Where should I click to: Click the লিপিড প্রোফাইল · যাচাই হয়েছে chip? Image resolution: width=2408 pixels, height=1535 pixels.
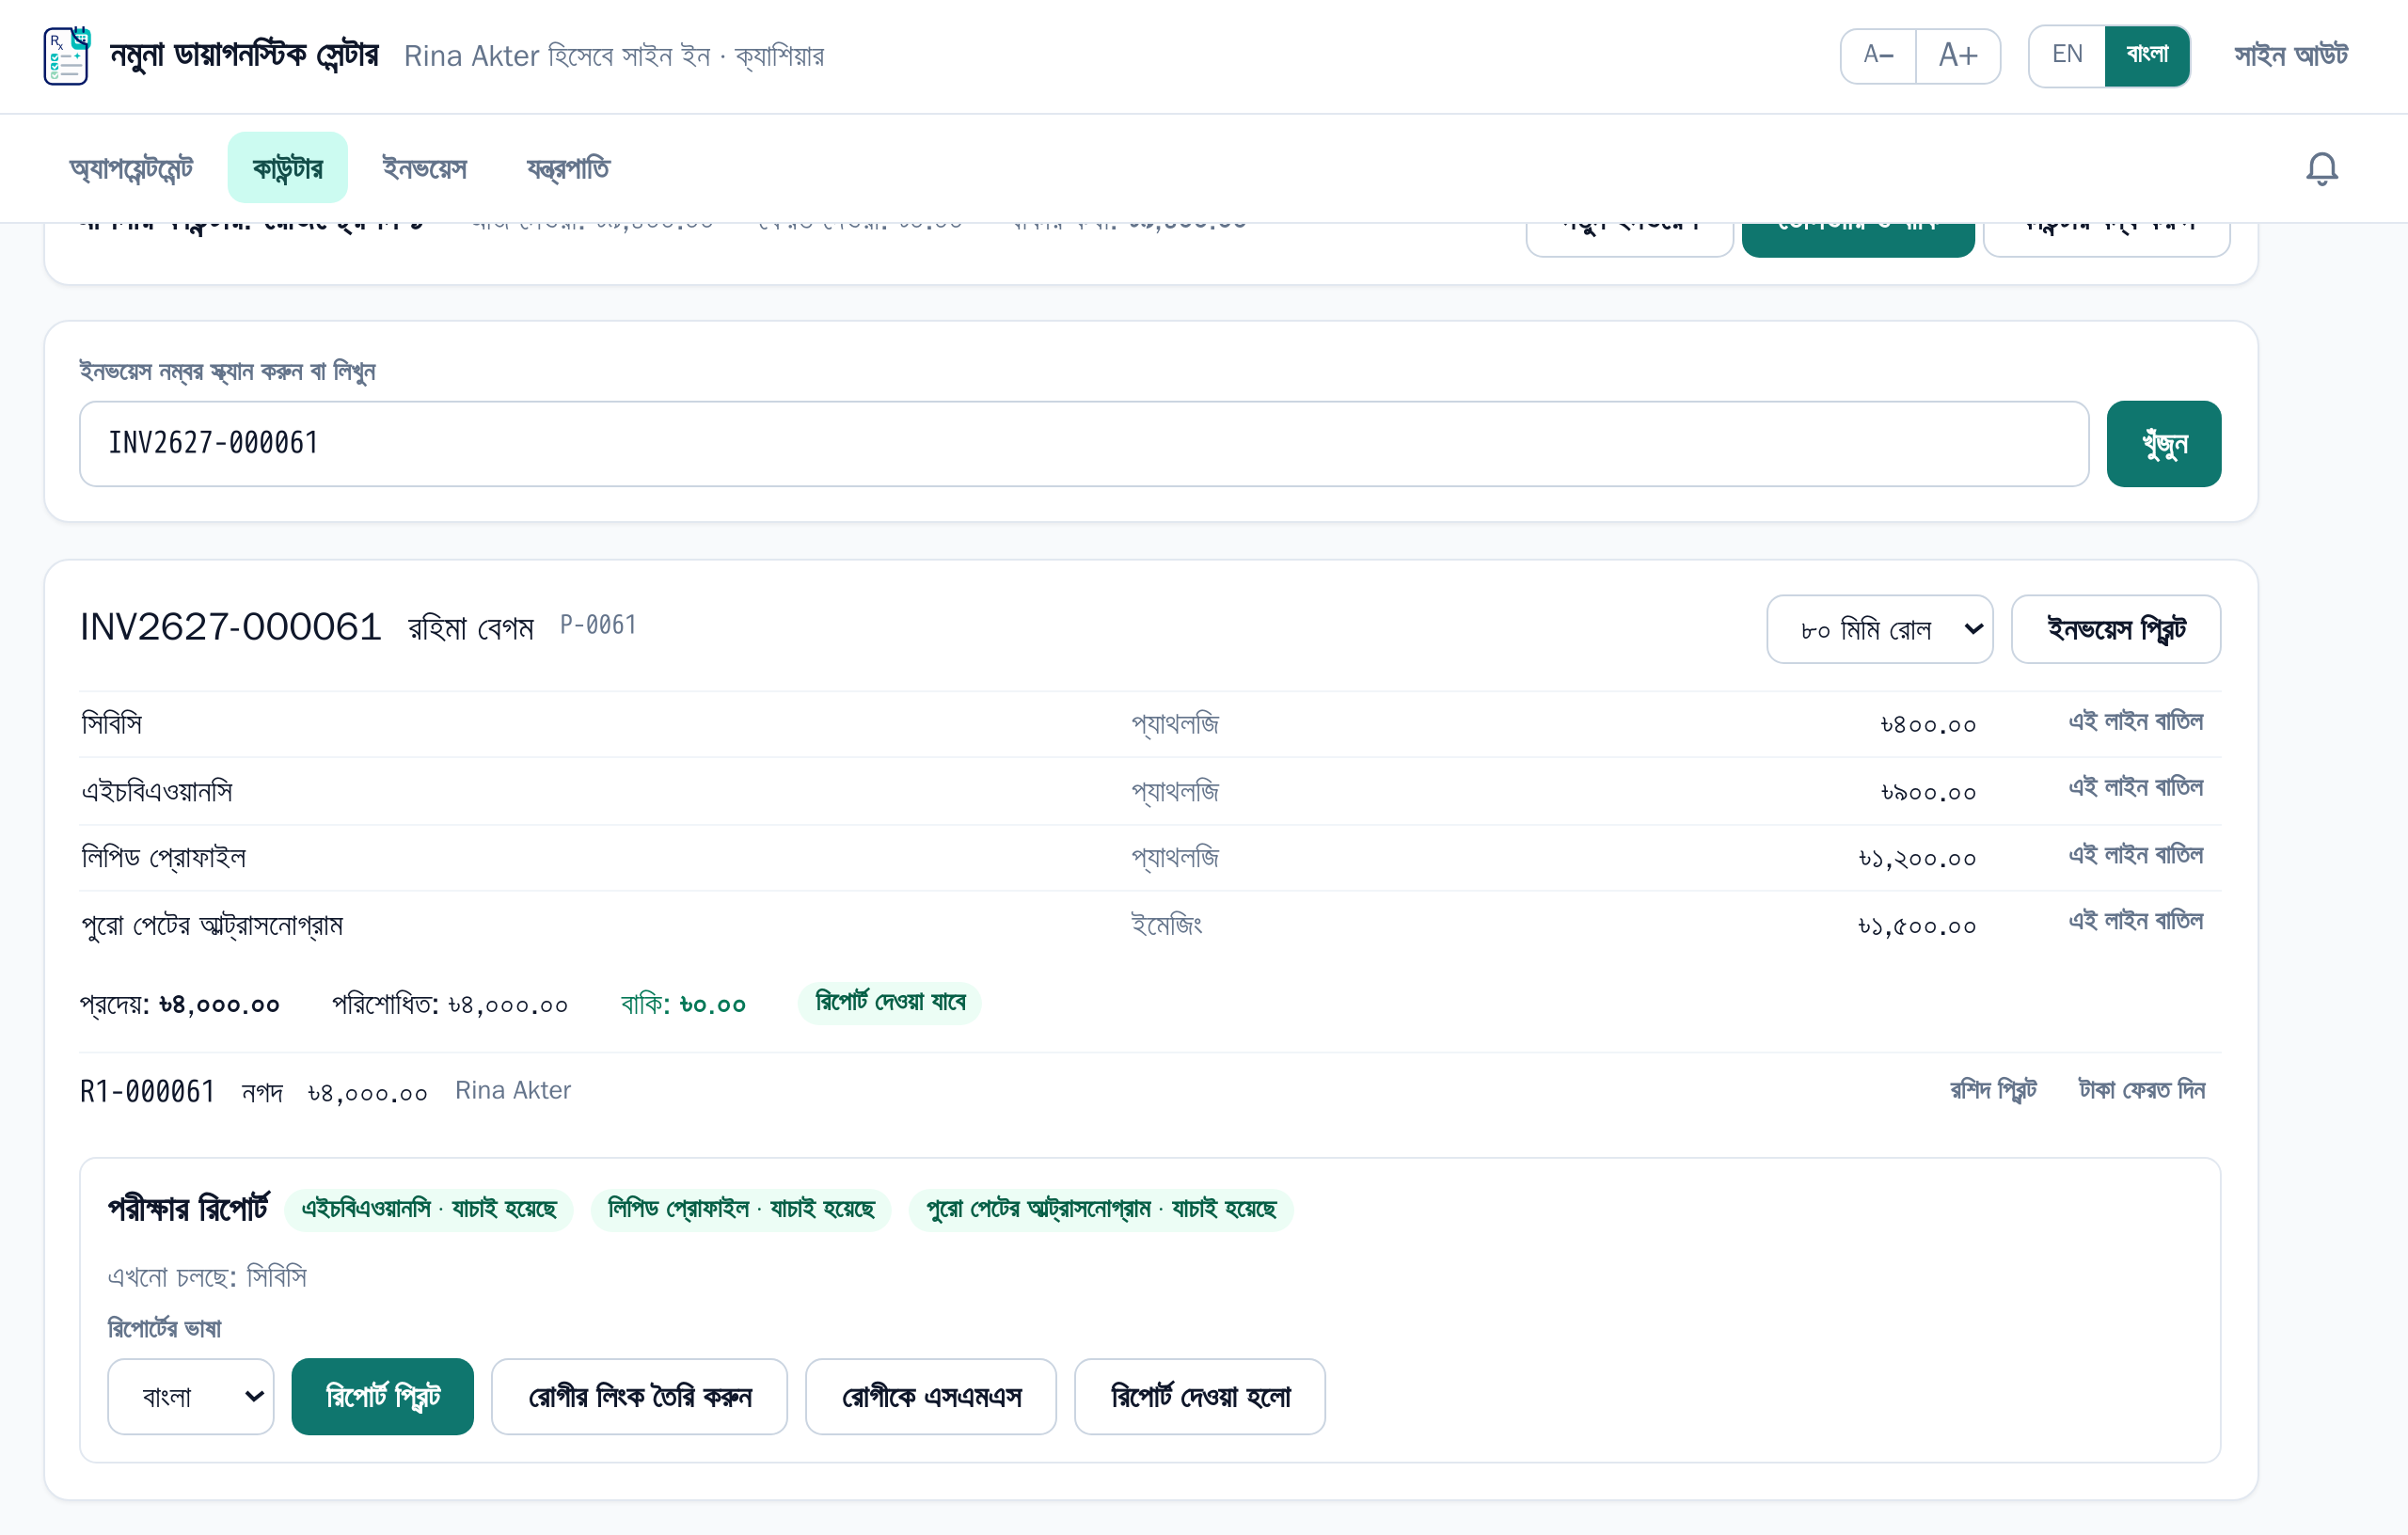click(x=741, y=1210)
